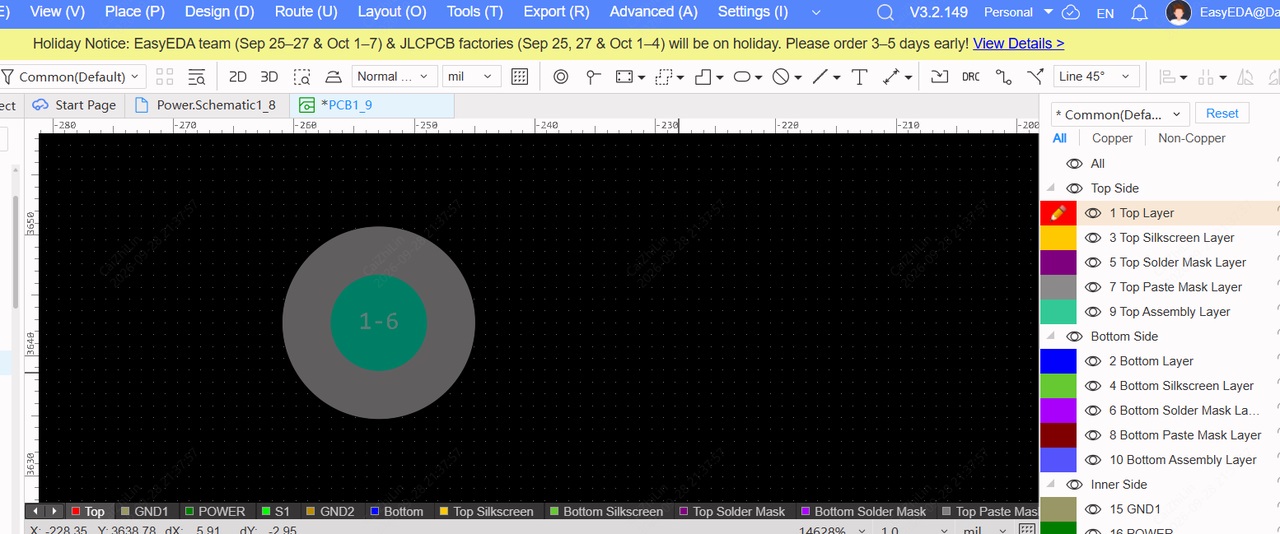Open the Route (U) menu

pos(306,12)
